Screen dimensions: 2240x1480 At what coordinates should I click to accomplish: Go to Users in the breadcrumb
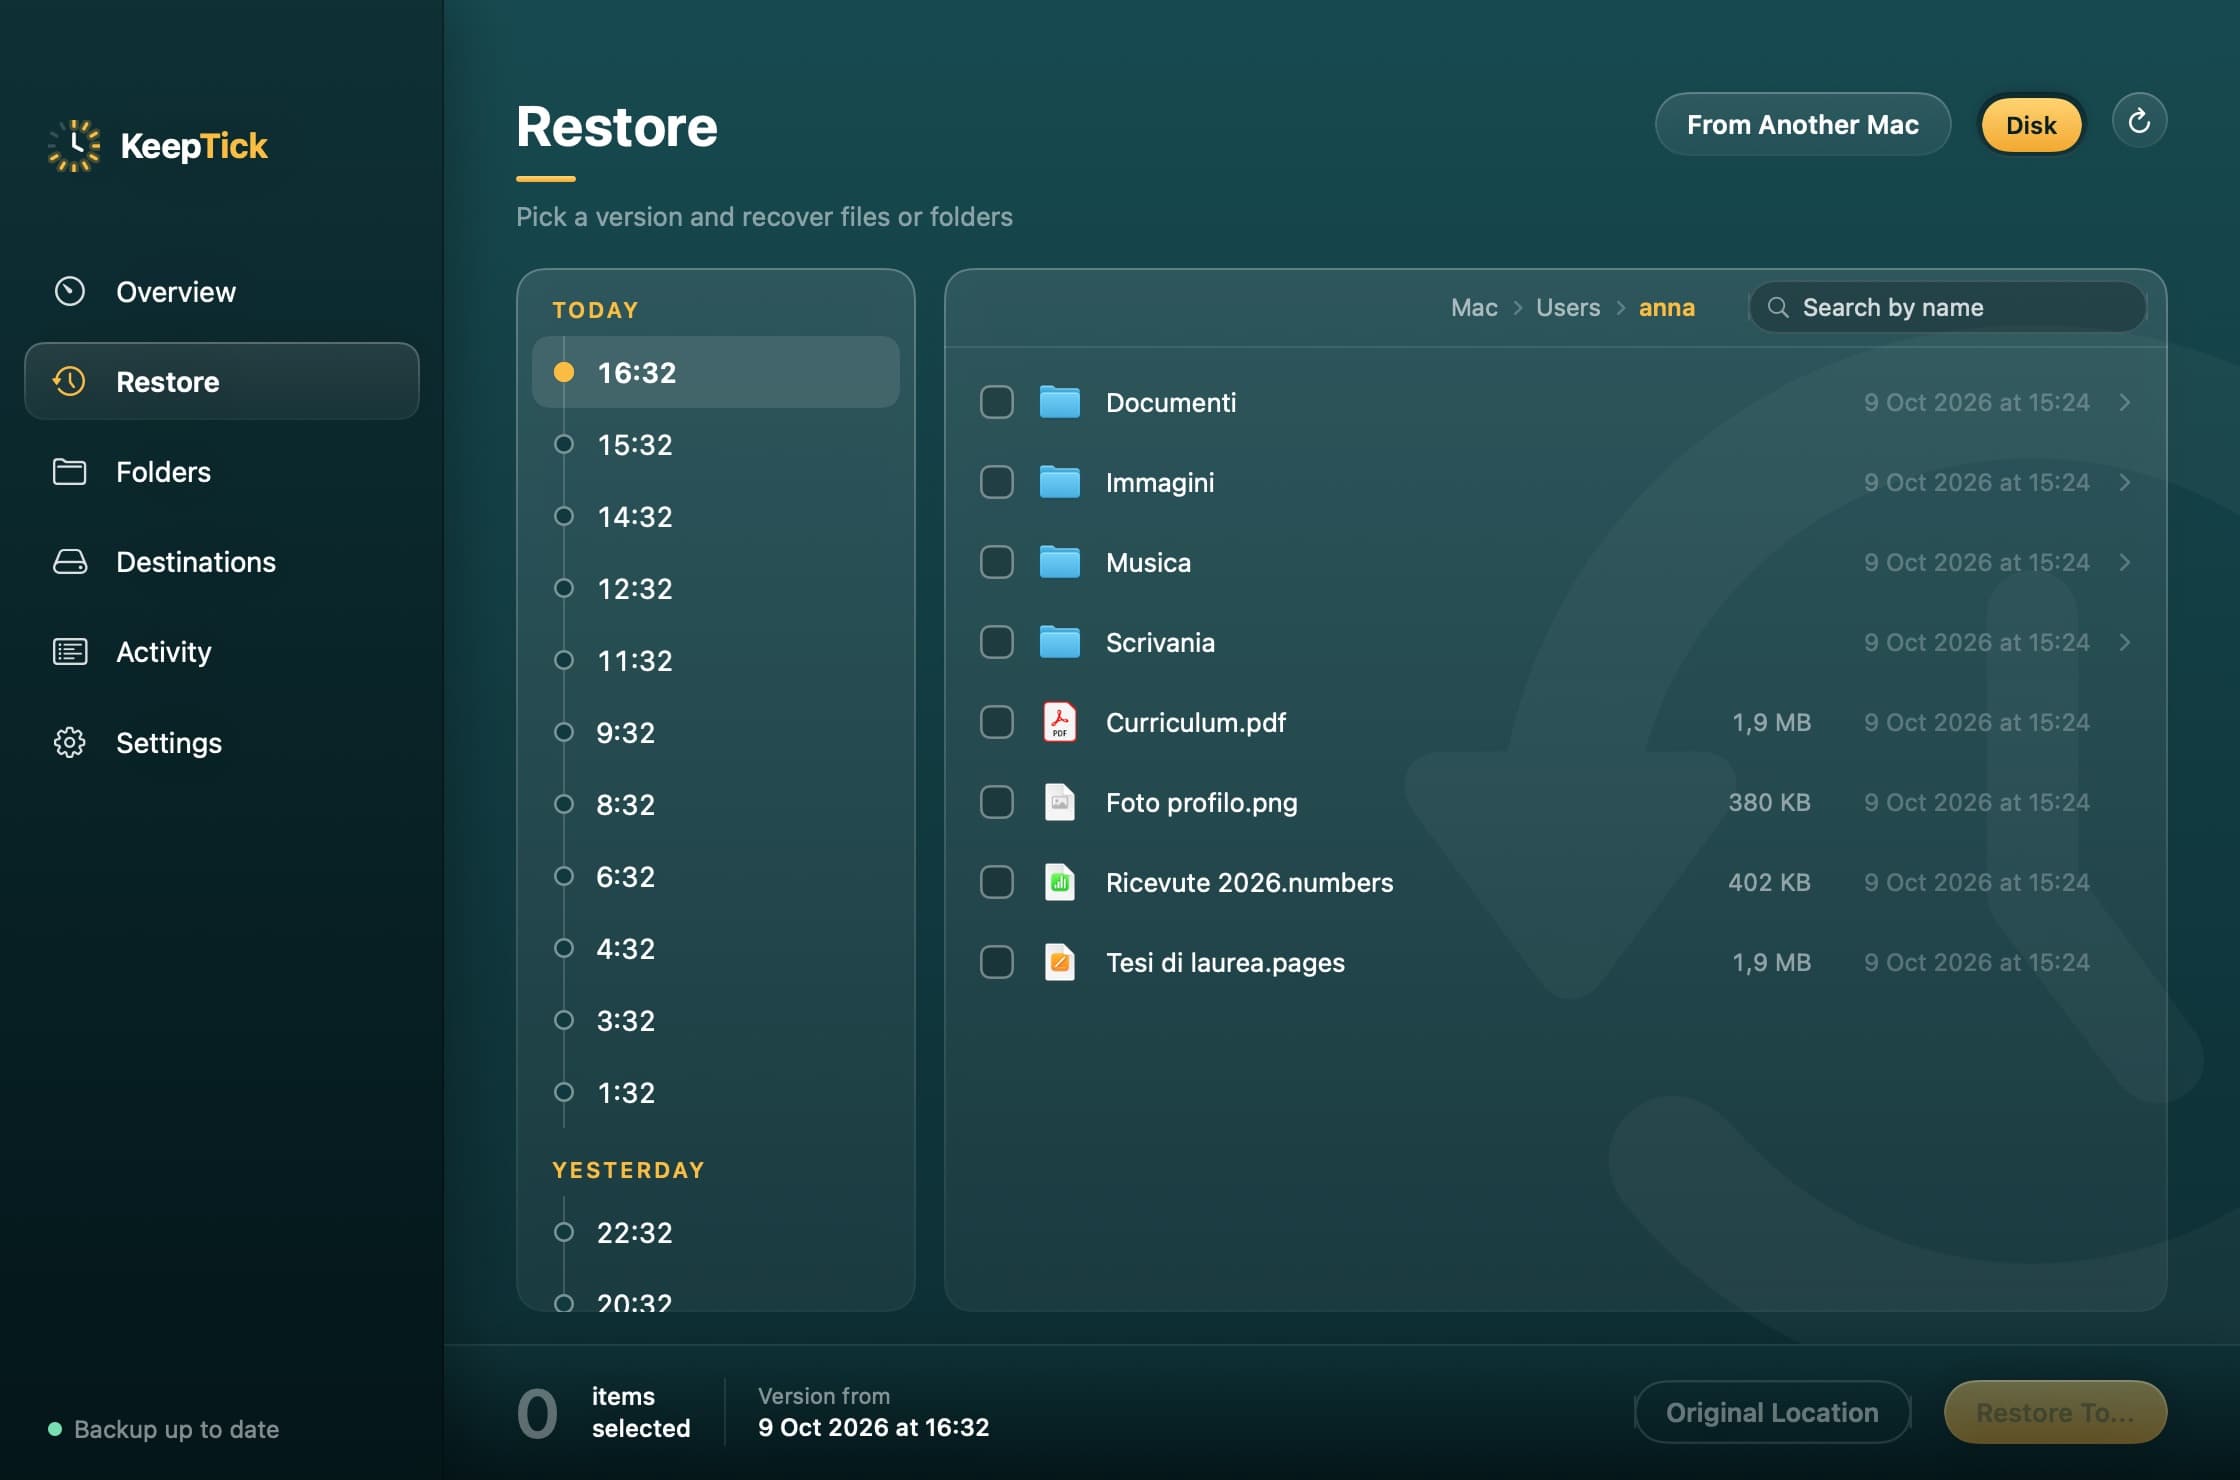1567,307
